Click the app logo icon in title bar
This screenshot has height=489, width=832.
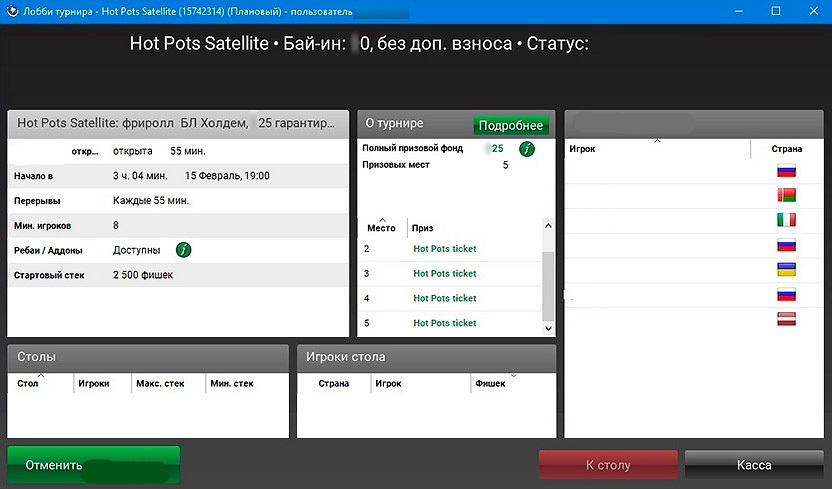click(12, 11)
